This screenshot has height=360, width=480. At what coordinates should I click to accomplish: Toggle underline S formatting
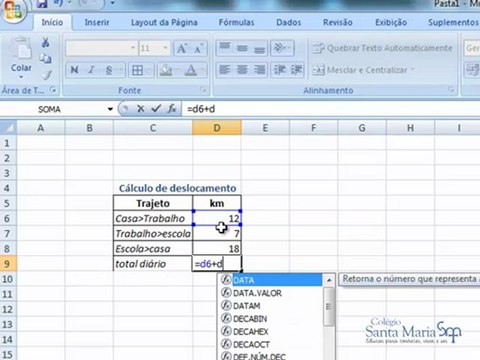click(109, 70)
